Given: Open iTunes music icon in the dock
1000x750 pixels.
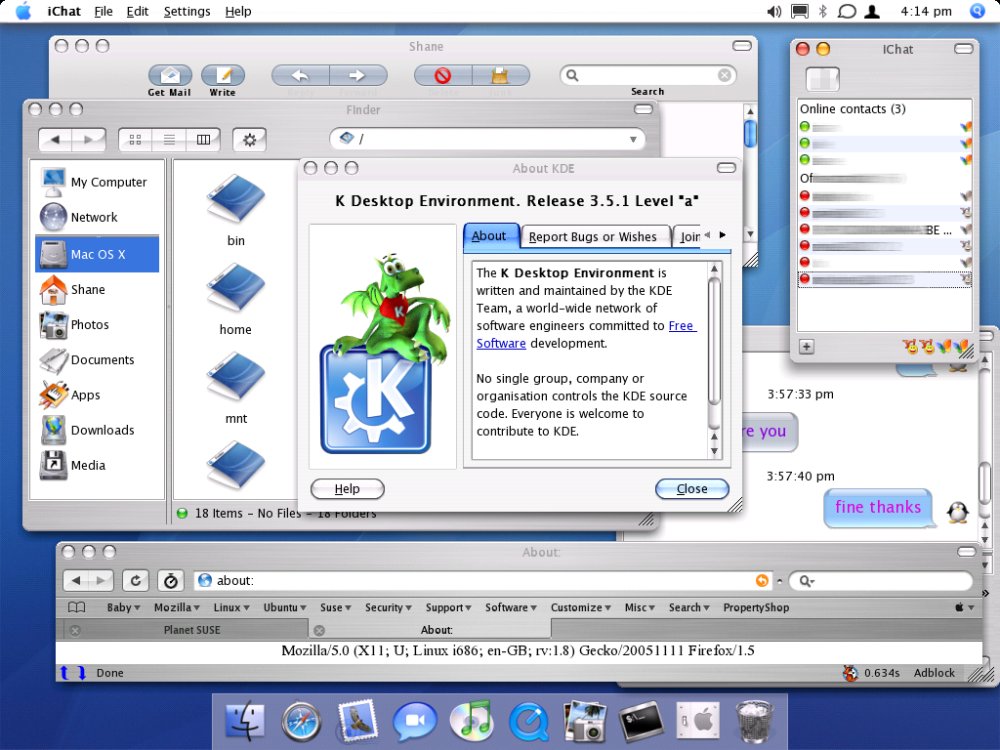Looking at the screenshot, I should coord(471,721).
